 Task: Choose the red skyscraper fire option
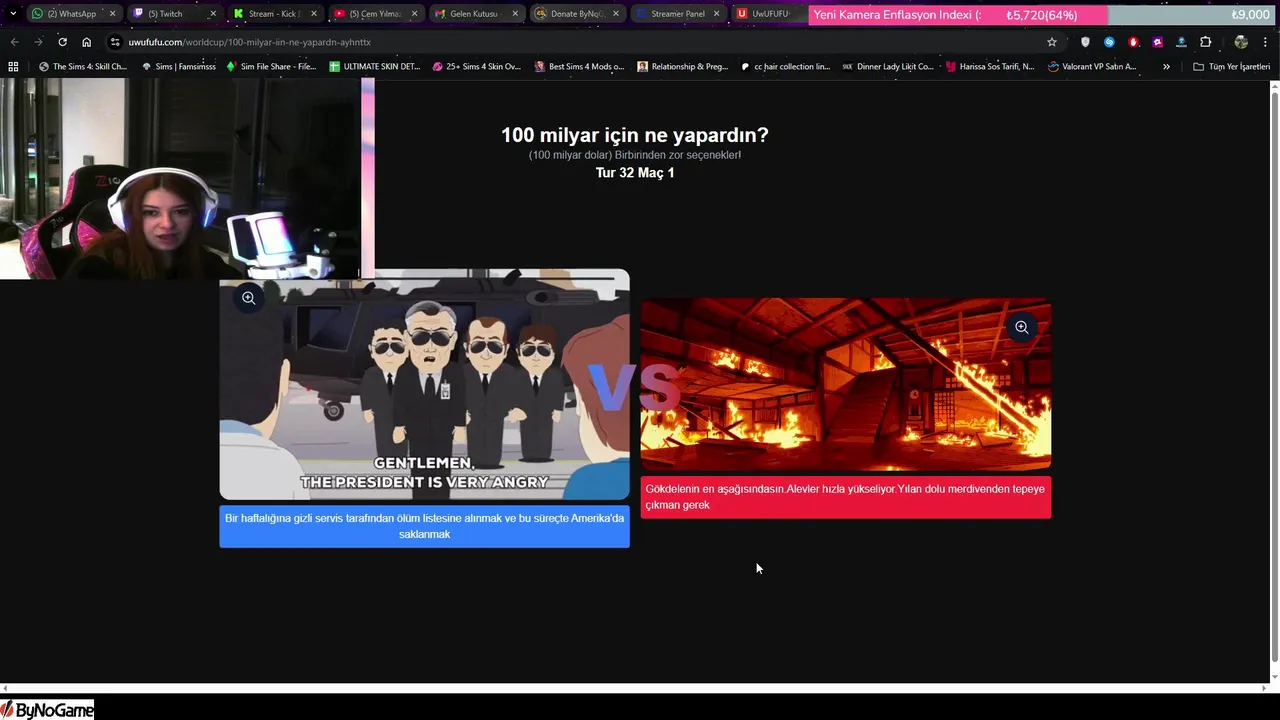(845, 497)
